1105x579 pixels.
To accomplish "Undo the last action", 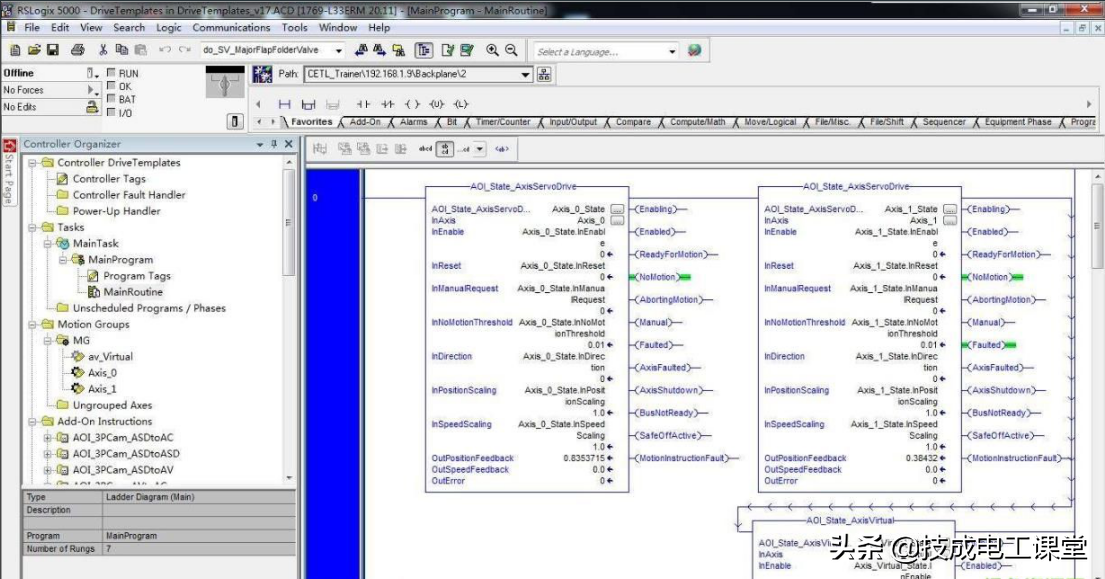I will pos(165,50).
